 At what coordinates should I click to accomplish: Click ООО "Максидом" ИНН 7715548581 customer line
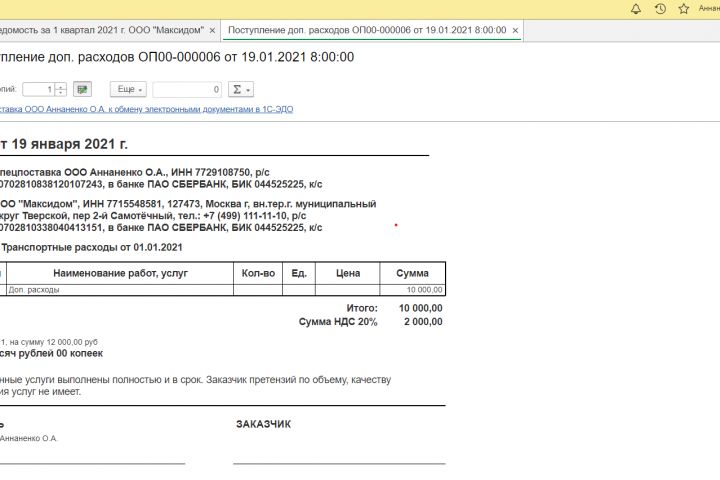click(188, 204)
